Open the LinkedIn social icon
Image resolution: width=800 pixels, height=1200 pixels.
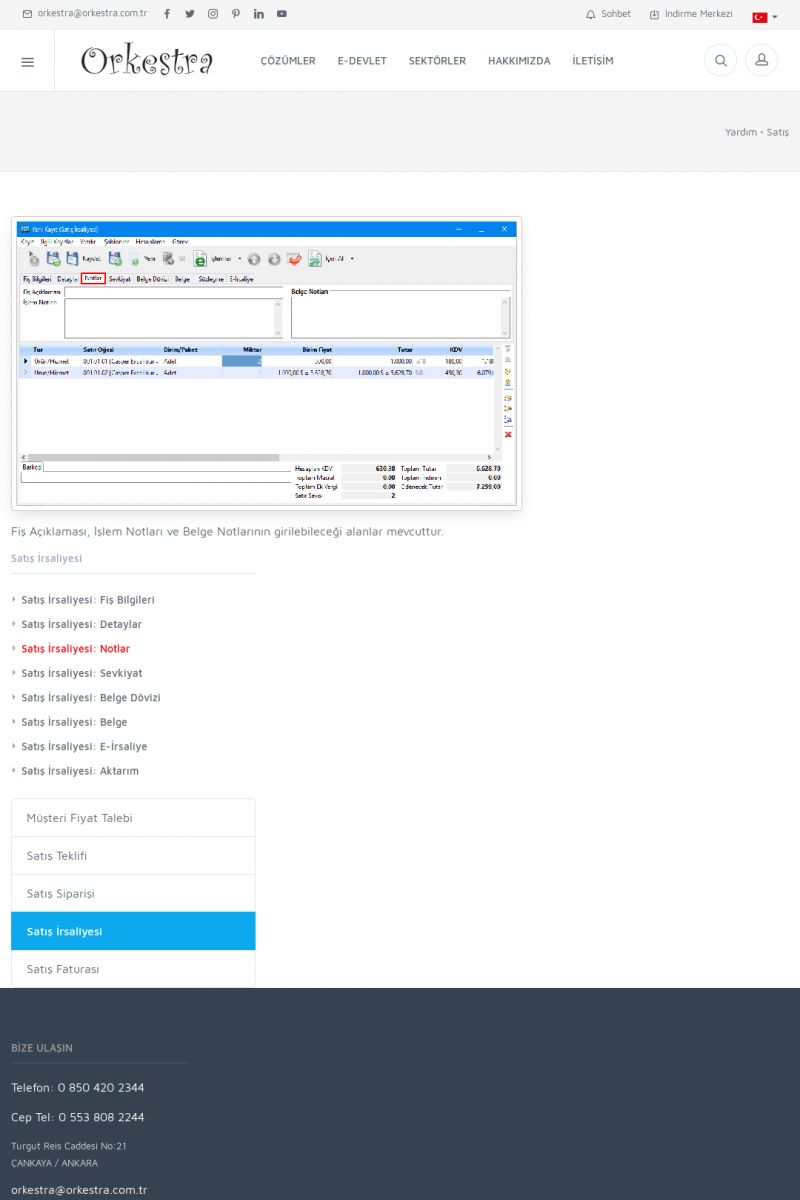tap(259, 14)
